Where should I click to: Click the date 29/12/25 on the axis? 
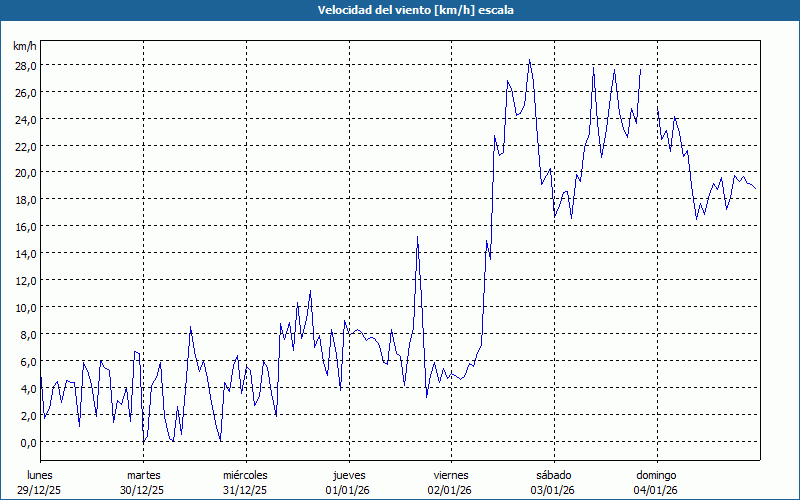(41, 489)
